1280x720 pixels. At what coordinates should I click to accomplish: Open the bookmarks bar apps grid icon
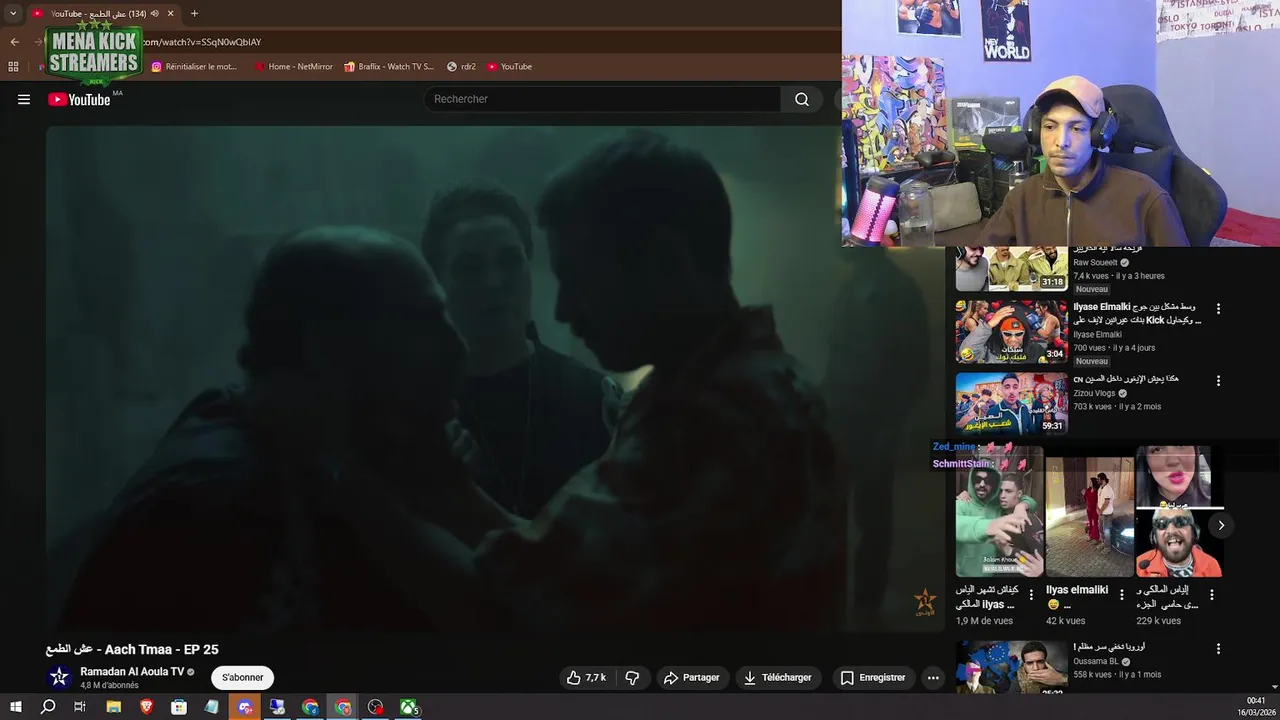point(13,67)
